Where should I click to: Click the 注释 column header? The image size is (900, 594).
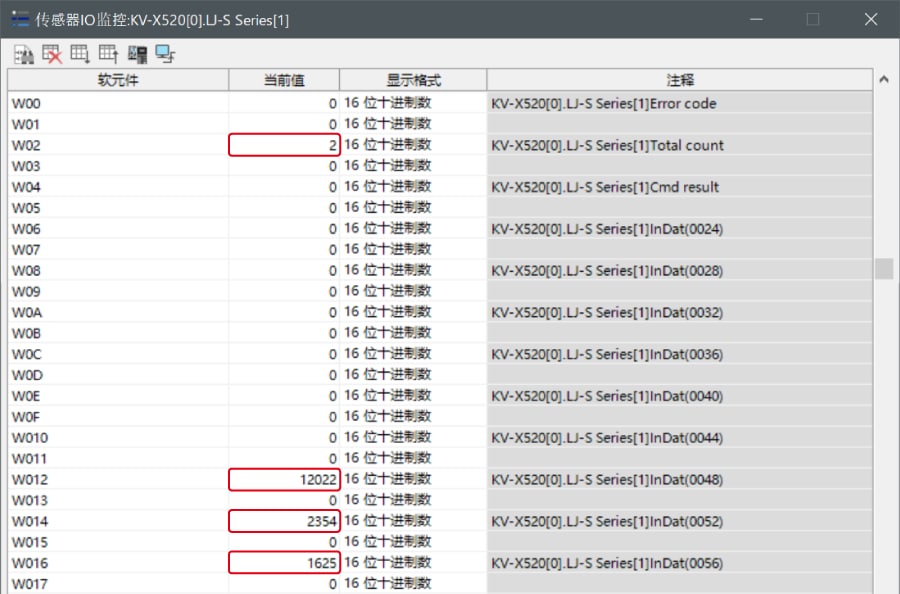(680, 80)
